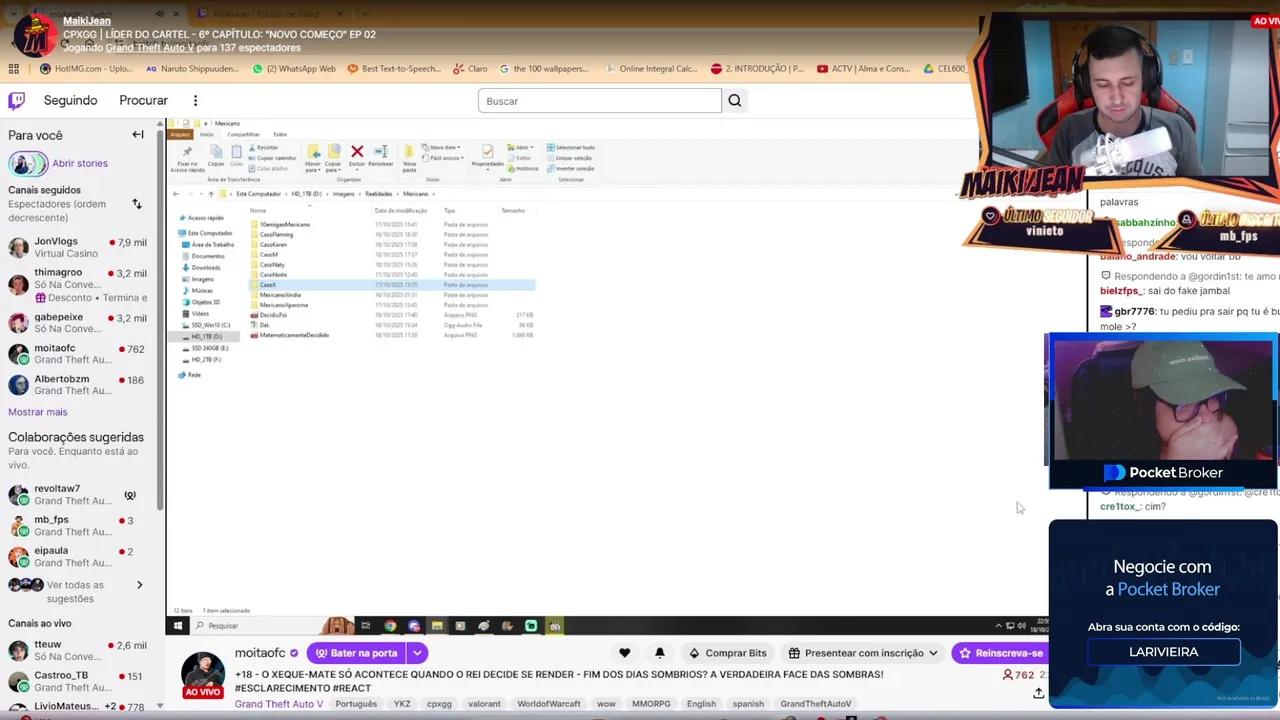Image resolution: width=1280 pixels, height=720 pixels.
Task: Focus the Buscar search field
Action: tap(599, 101)
